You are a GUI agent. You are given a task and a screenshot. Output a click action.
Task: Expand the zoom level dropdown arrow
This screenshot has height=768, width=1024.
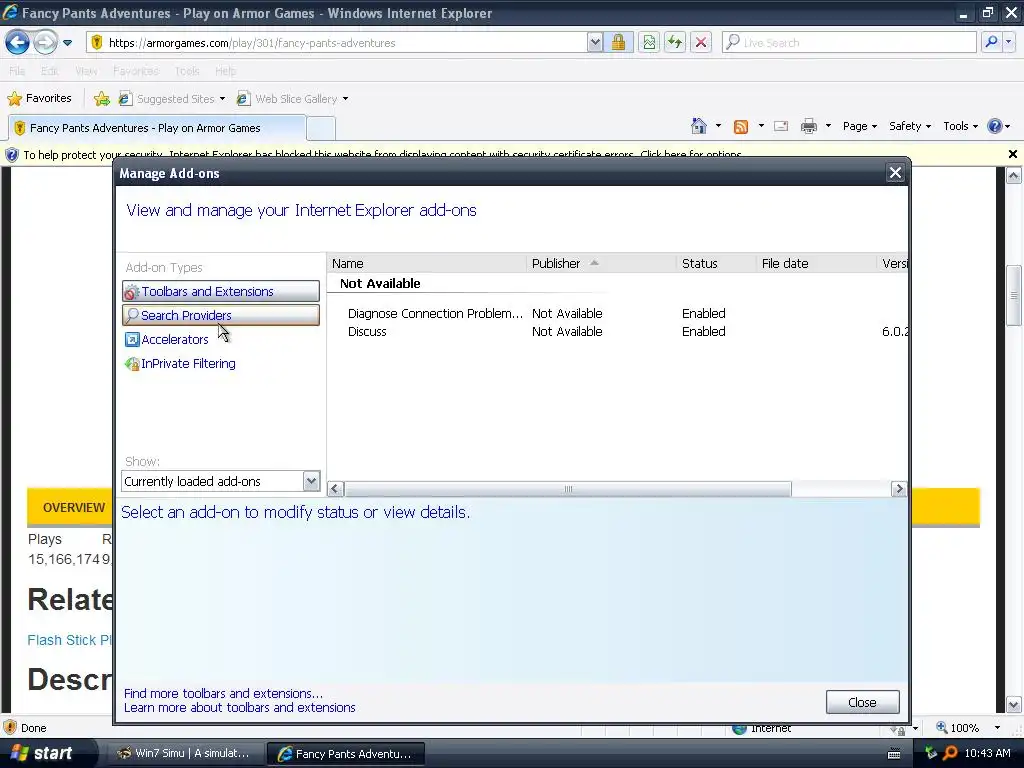click(997, 728)
